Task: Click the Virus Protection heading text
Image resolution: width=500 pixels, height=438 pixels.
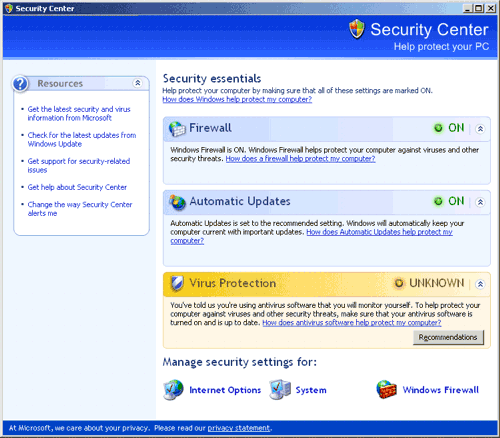Action: click(233, 283)
